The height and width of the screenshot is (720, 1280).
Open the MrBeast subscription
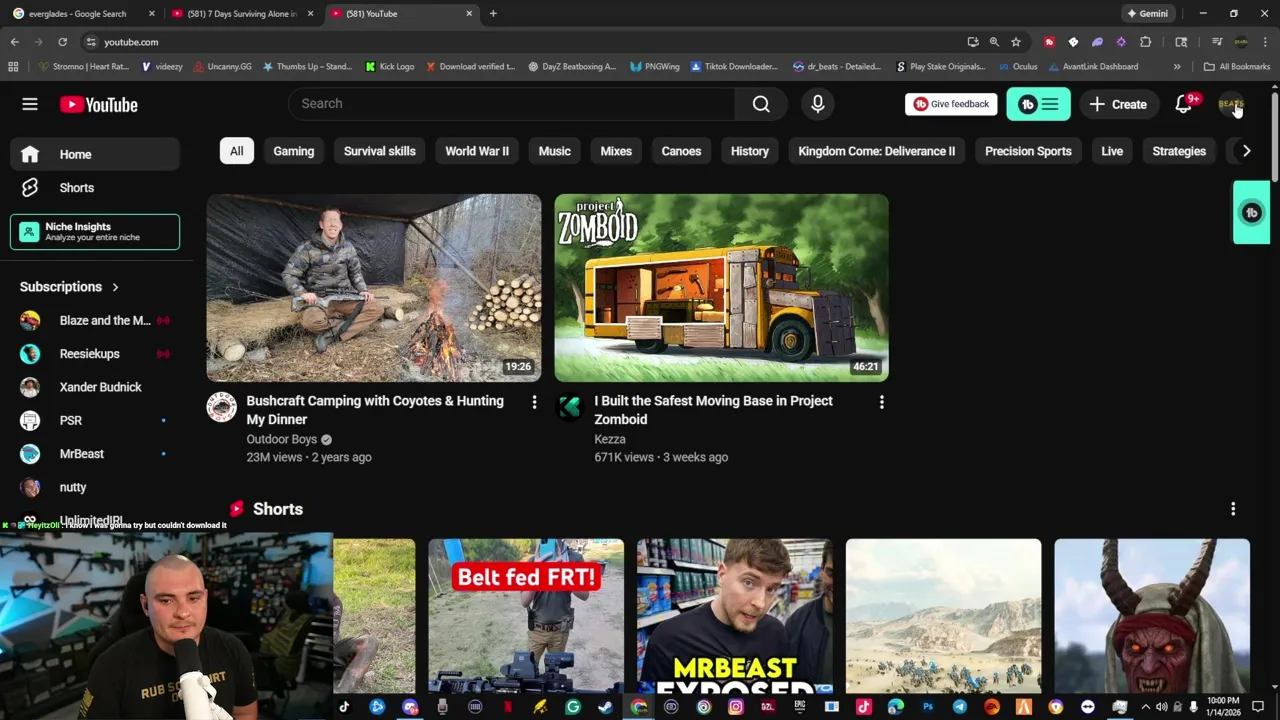95,454
